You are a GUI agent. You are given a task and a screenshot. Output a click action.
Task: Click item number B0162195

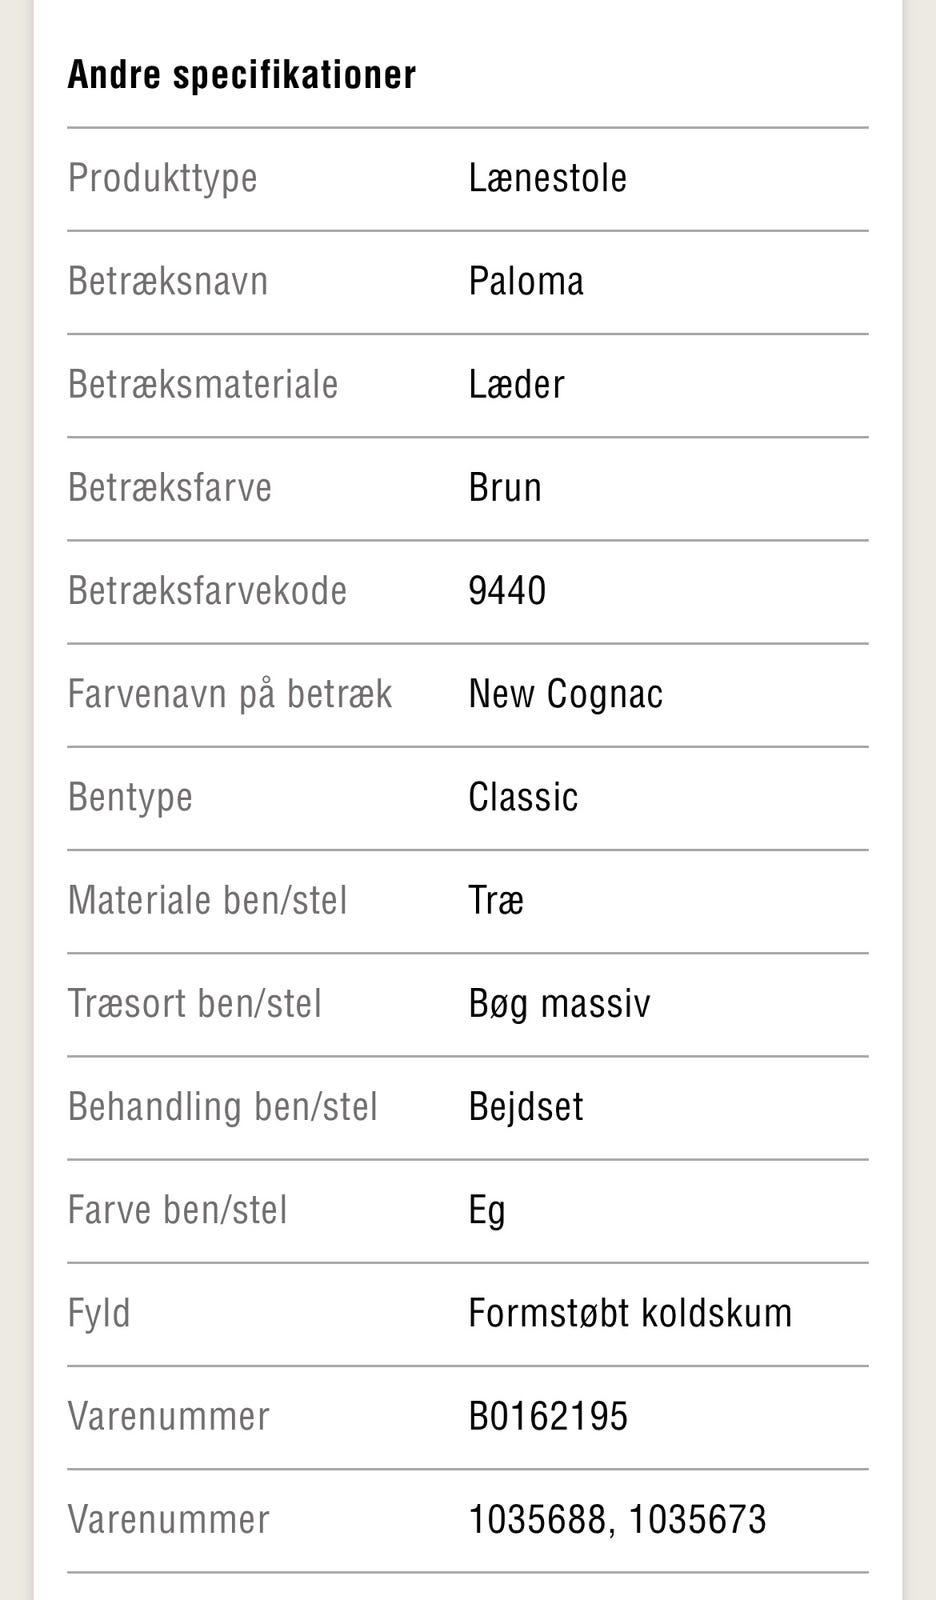pos(548,1416)
